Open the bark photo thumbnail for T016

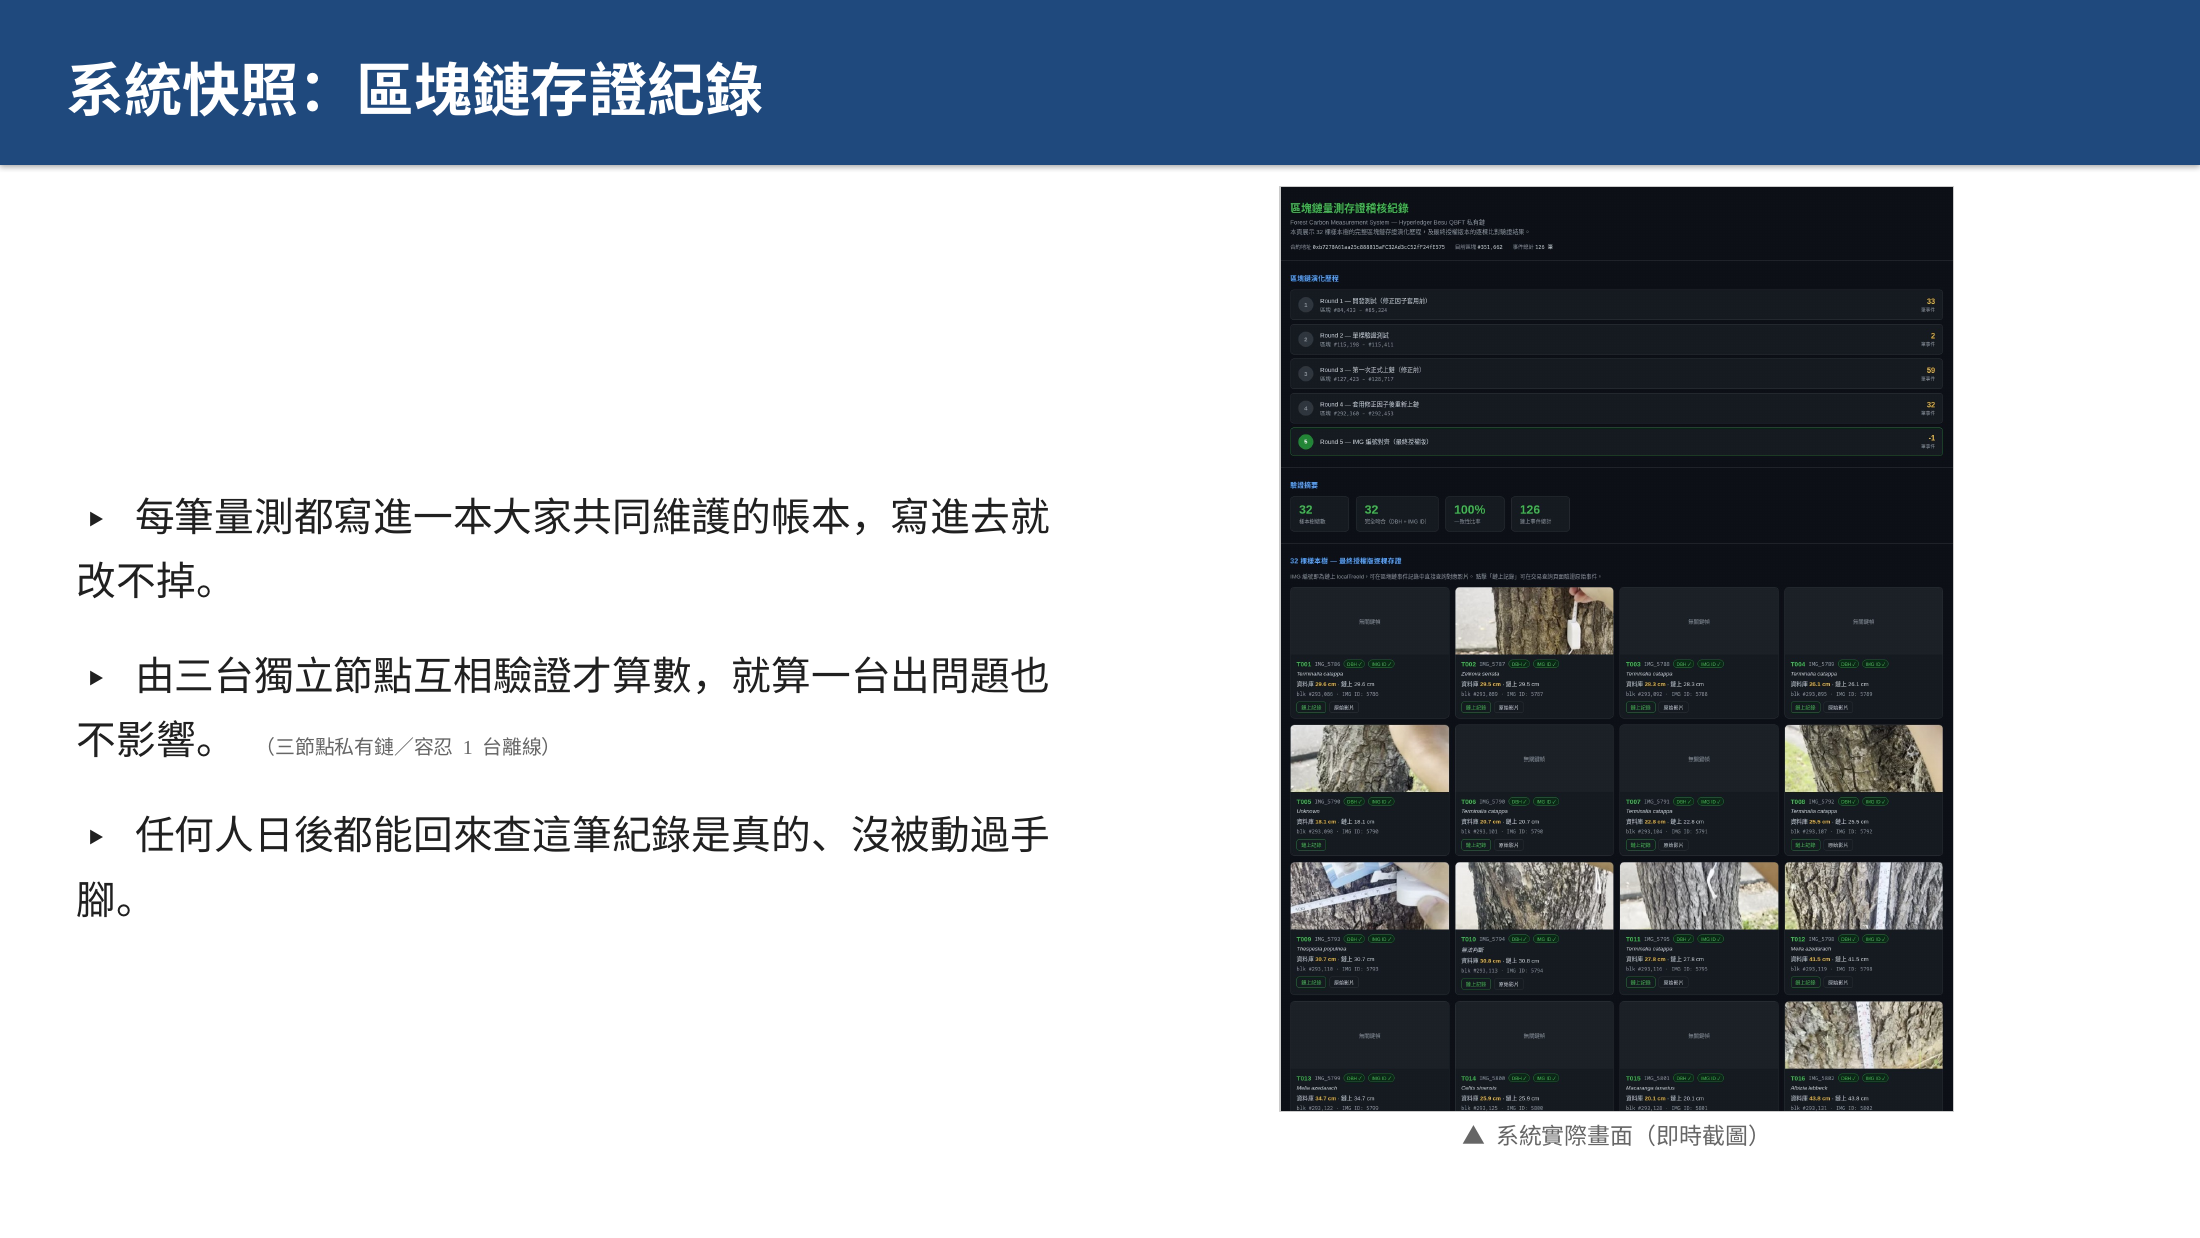pyautogui.click(x=1863, y=1035)
